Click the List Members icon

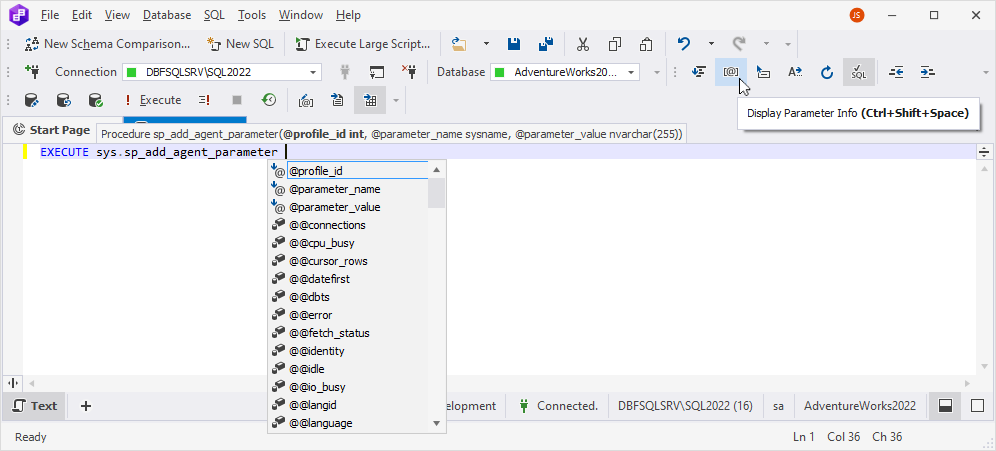699,72
